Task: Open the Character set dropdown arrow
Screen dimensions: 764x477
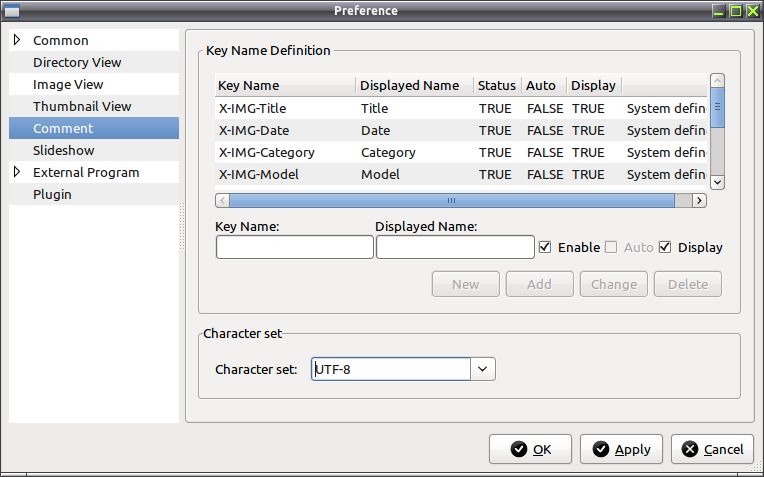Action: click(x=483, y=369)
